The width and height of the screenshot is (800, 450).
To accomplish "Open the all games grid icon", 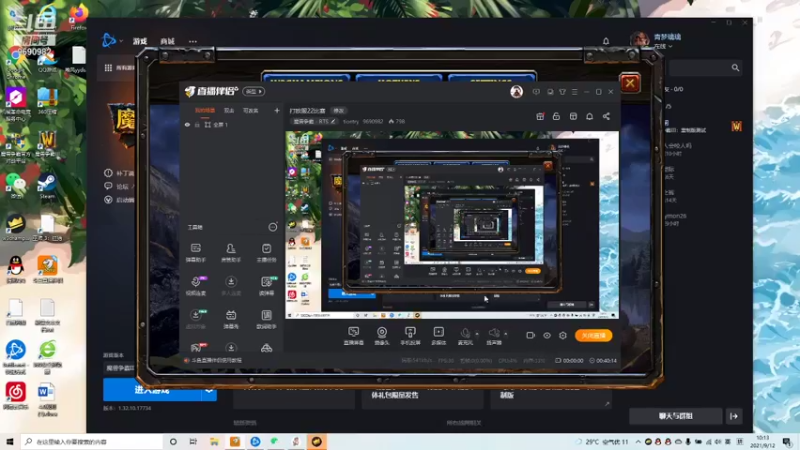I will click(x=108, y=67).
